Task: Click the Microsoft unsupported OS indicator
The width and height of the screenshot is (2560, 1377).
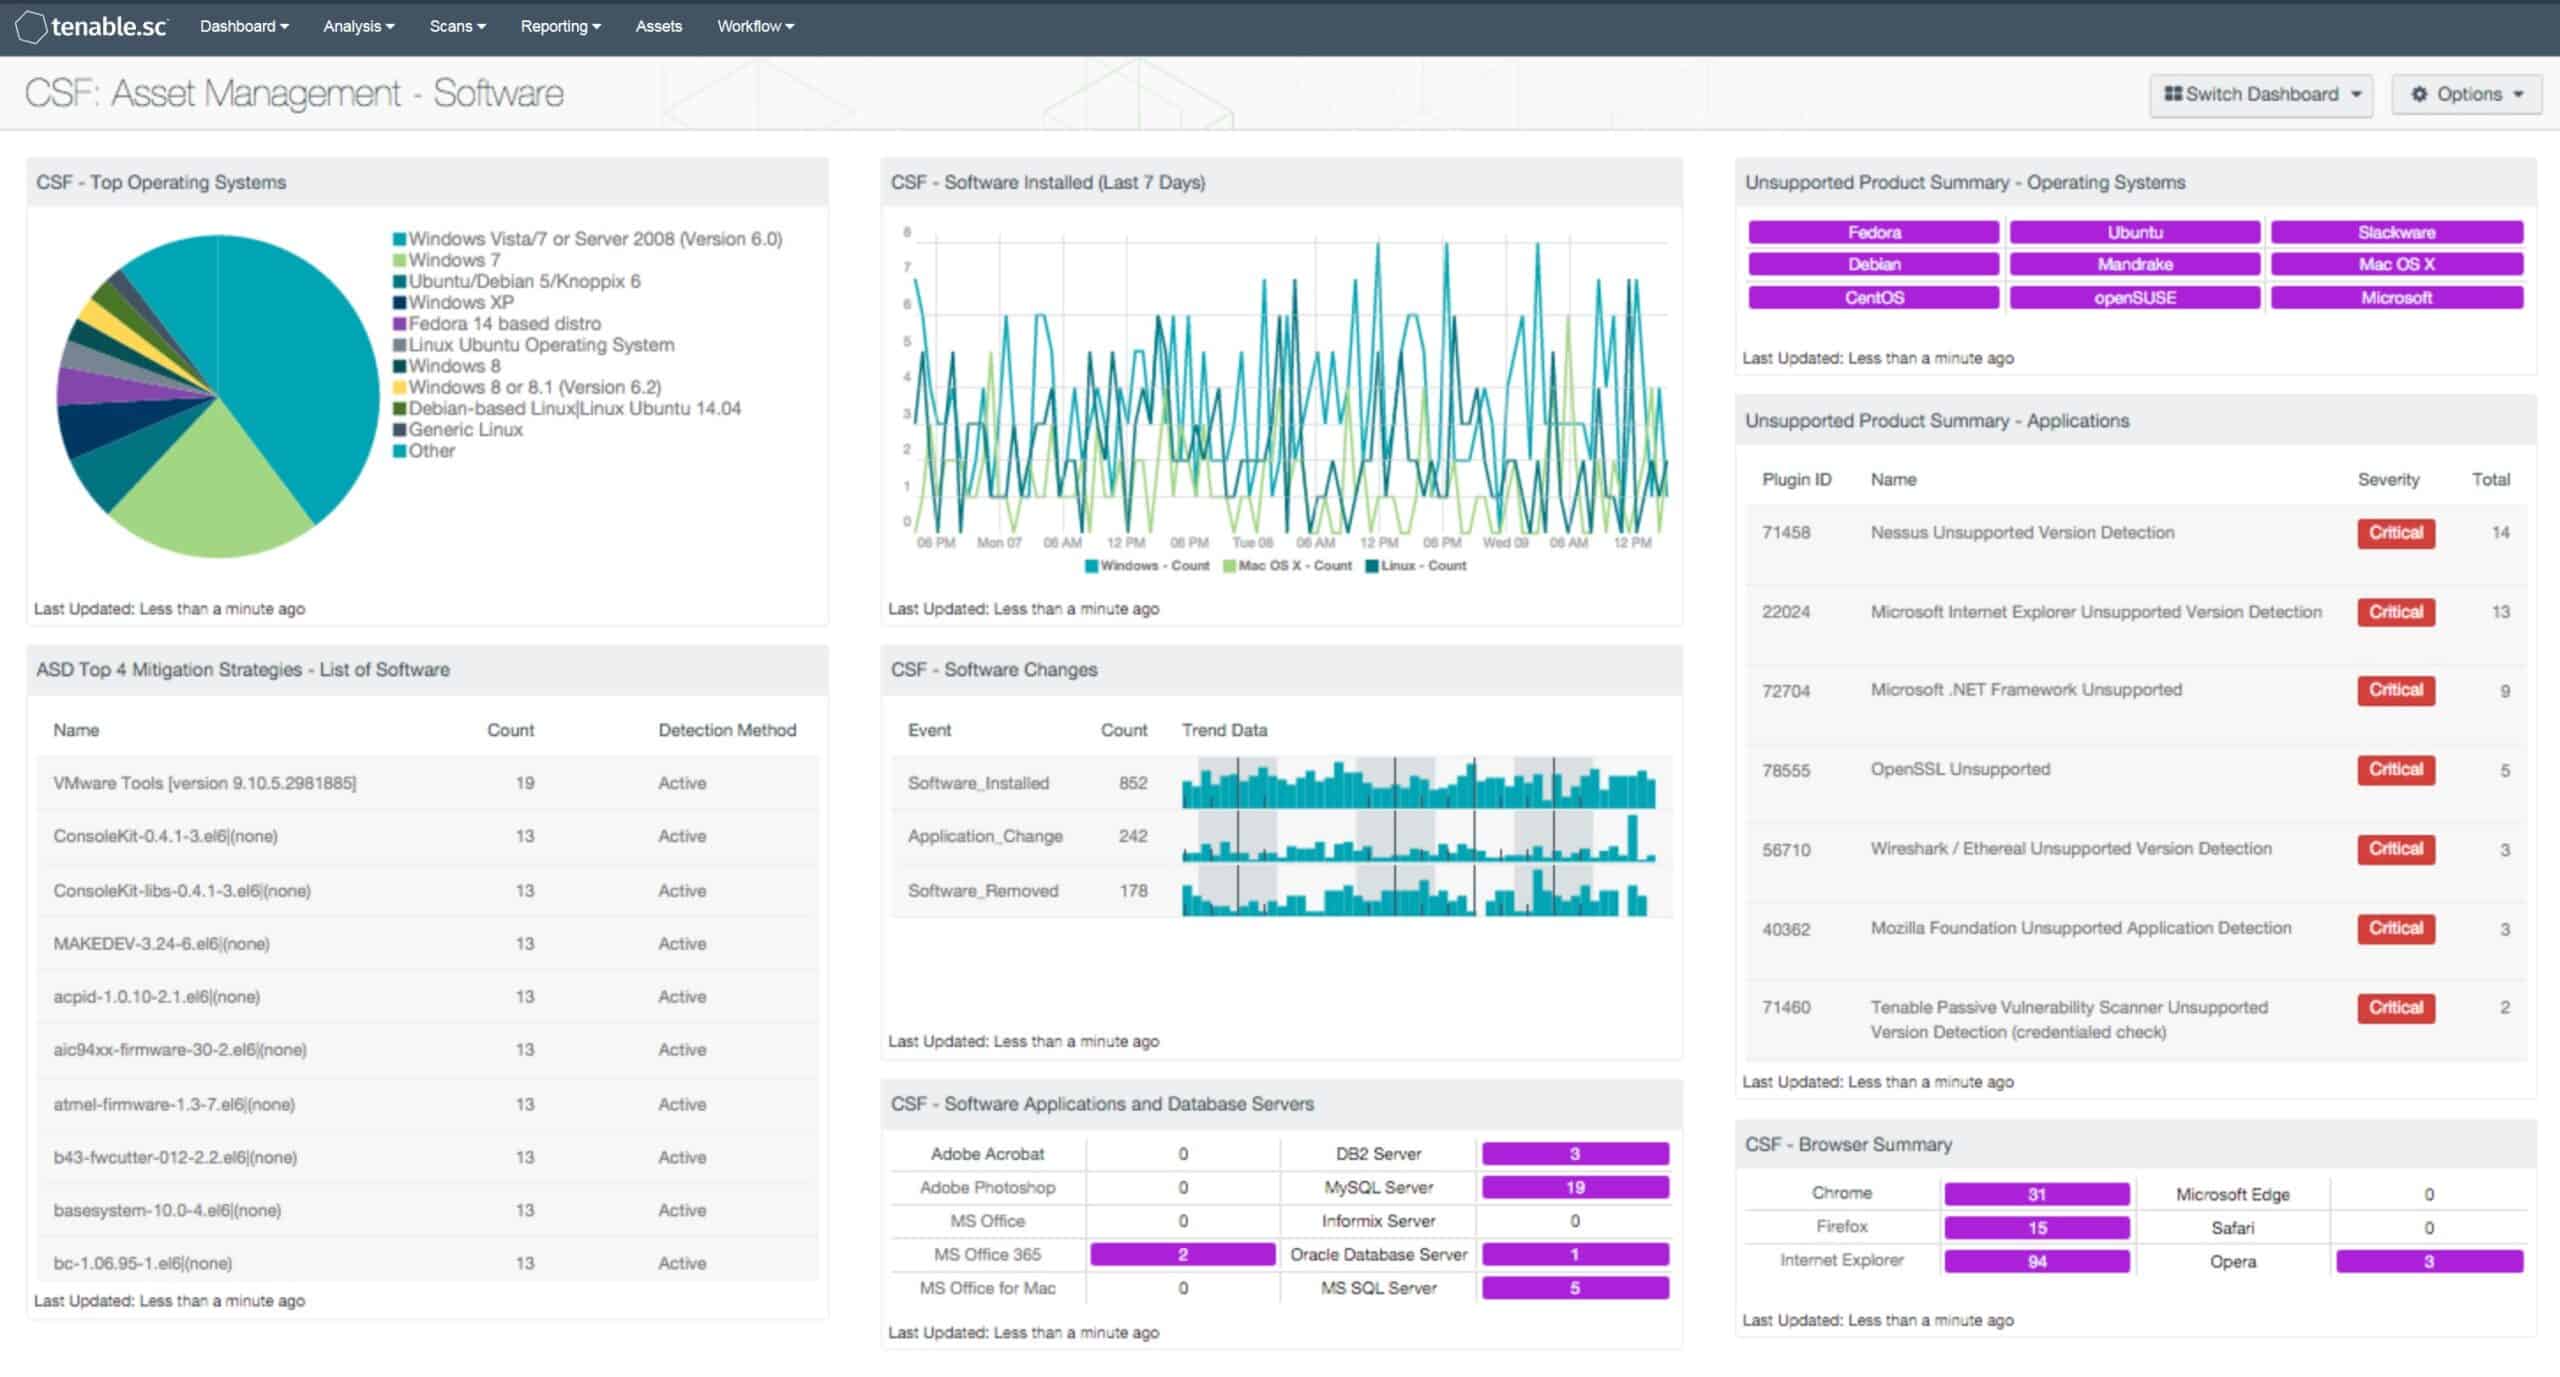Action: (2396, 298)
